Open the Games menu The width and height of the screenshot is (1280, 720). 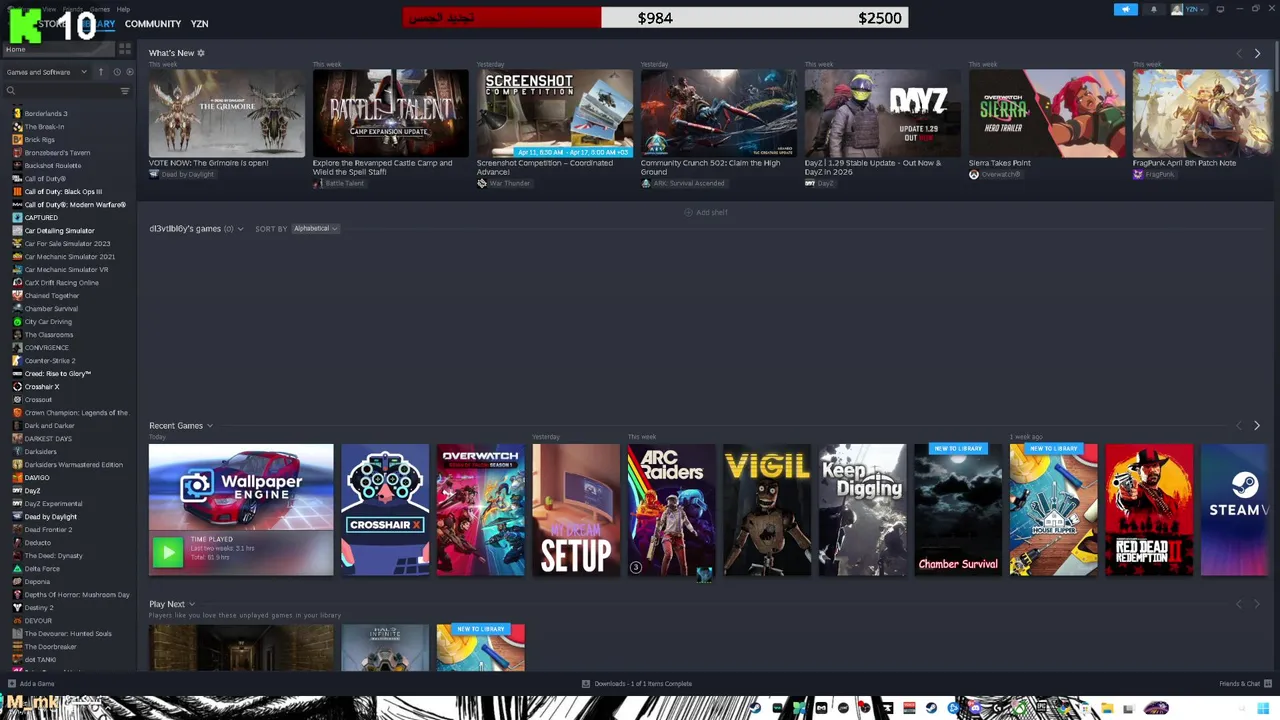point(100,9)
